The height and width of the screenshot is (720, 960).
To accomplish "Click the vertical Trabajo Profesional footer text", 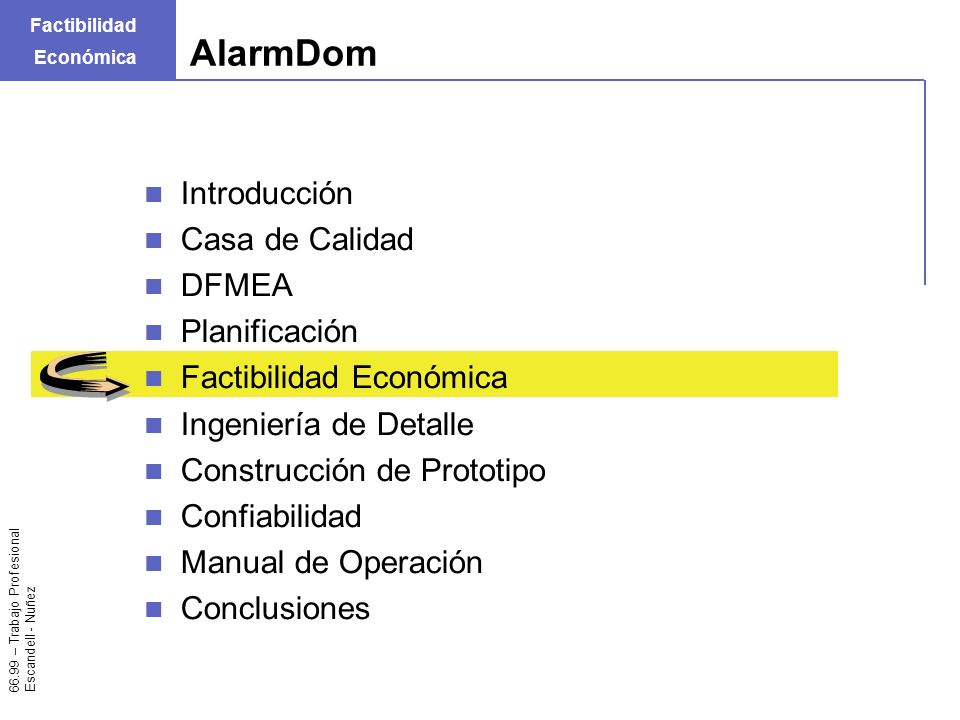I will coord(15,610).
